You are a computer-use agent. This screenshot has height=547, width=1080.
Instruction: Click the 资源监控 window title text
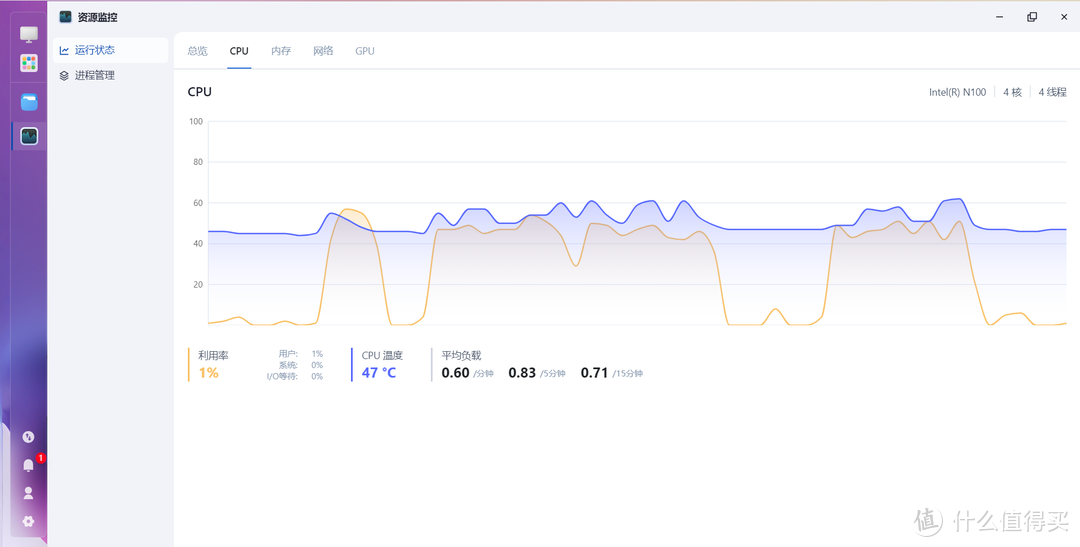[x=97, y=17]
